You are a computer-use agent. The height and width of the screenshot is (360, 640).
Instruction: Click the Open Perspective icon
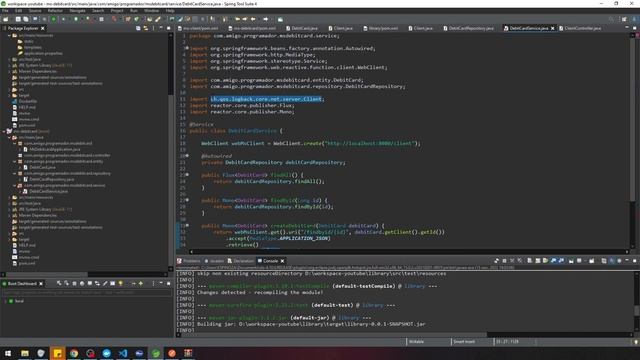pos(624,19)
